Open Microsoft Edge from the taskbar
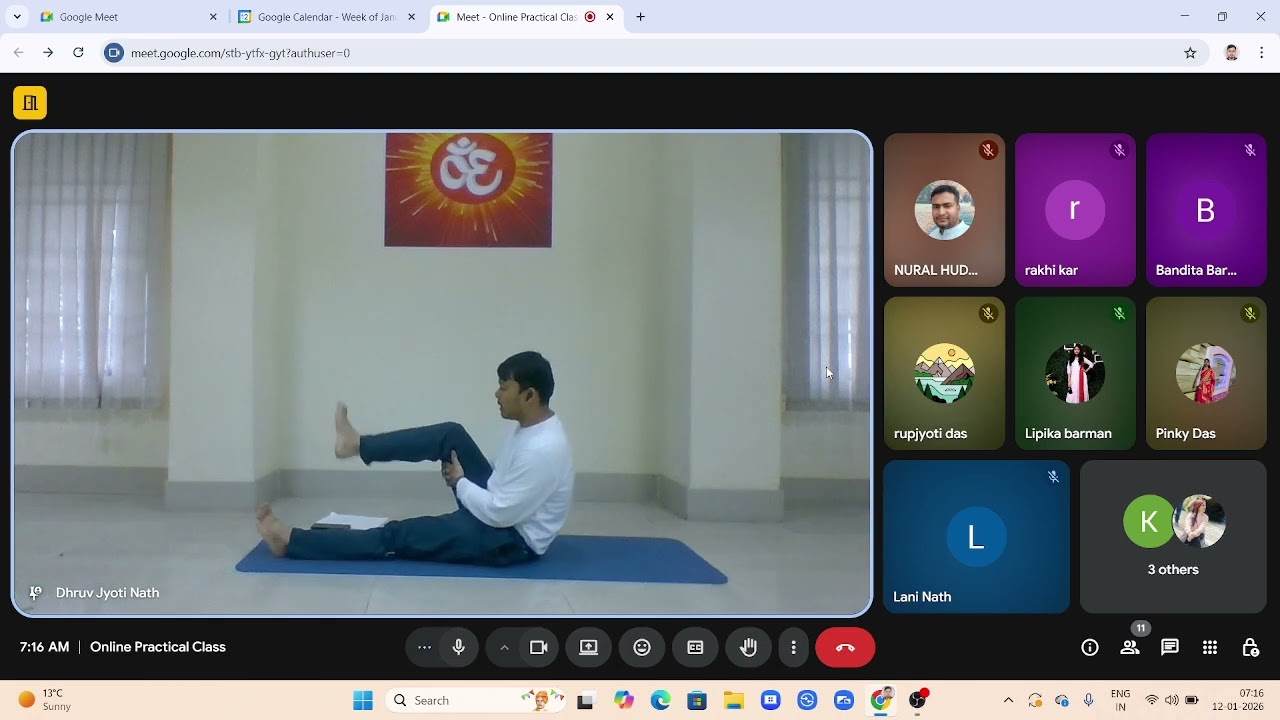The width and height of the screenshot is (1280, 720). 661,700
